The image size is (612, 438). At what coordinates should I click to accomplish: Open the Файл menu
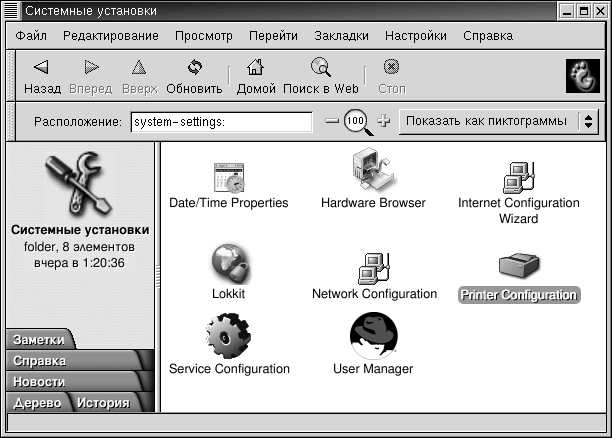[x=31, y=36]
